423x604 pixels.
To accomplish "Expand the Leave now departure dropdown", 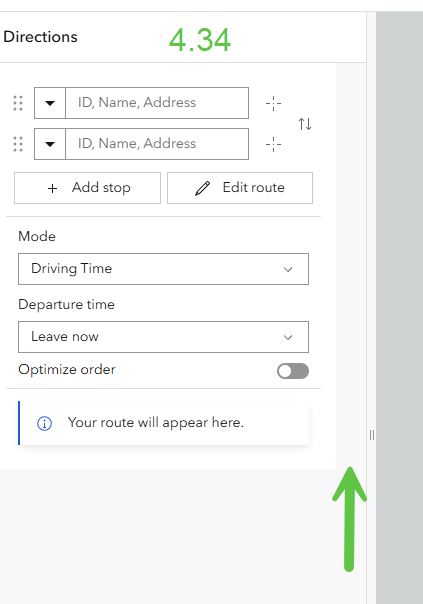I will tap(163, 337).
